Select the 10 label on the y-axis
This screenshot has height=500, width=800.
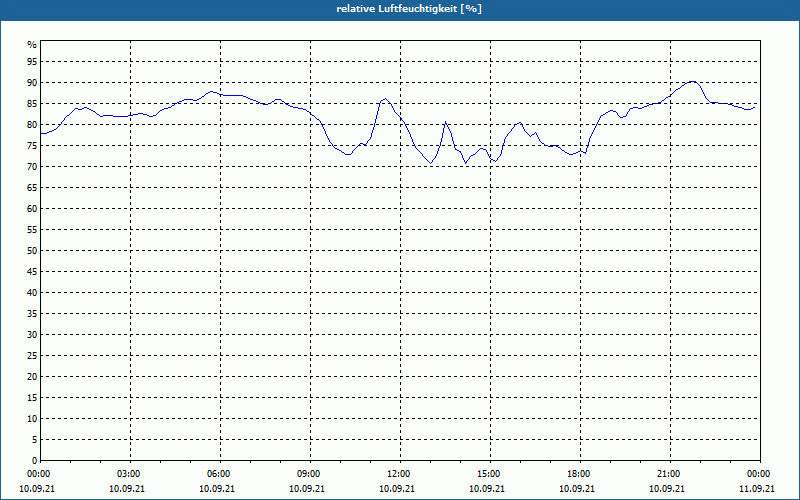(32, 419)
